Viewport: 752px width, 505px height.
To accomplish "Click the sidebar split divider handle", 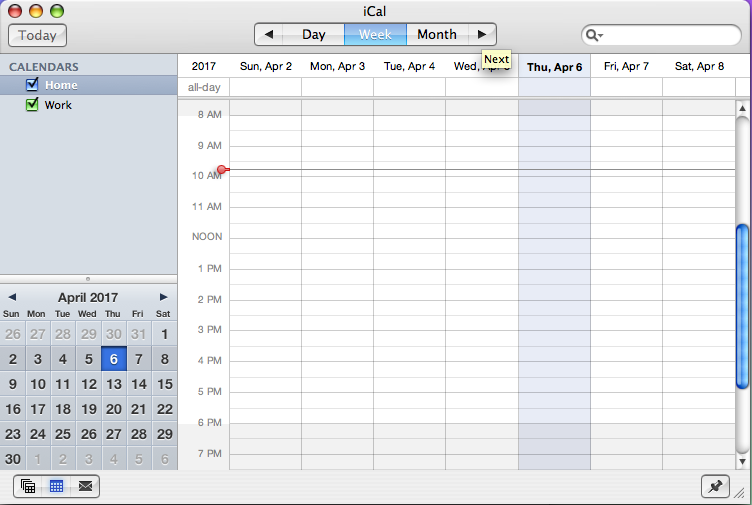I will tap(88, 279).
